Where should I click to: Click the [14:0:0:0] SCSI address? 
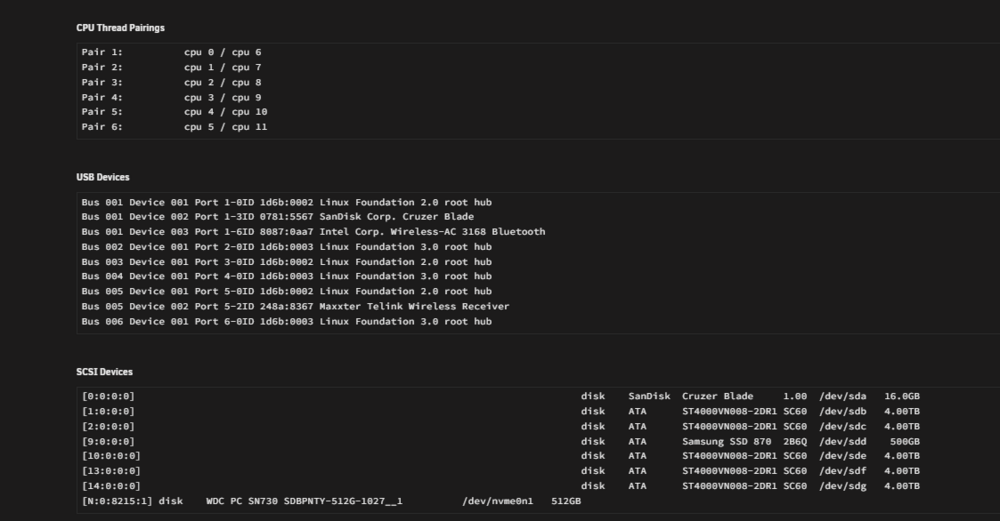pyautogui.click(x=111, y=487)
